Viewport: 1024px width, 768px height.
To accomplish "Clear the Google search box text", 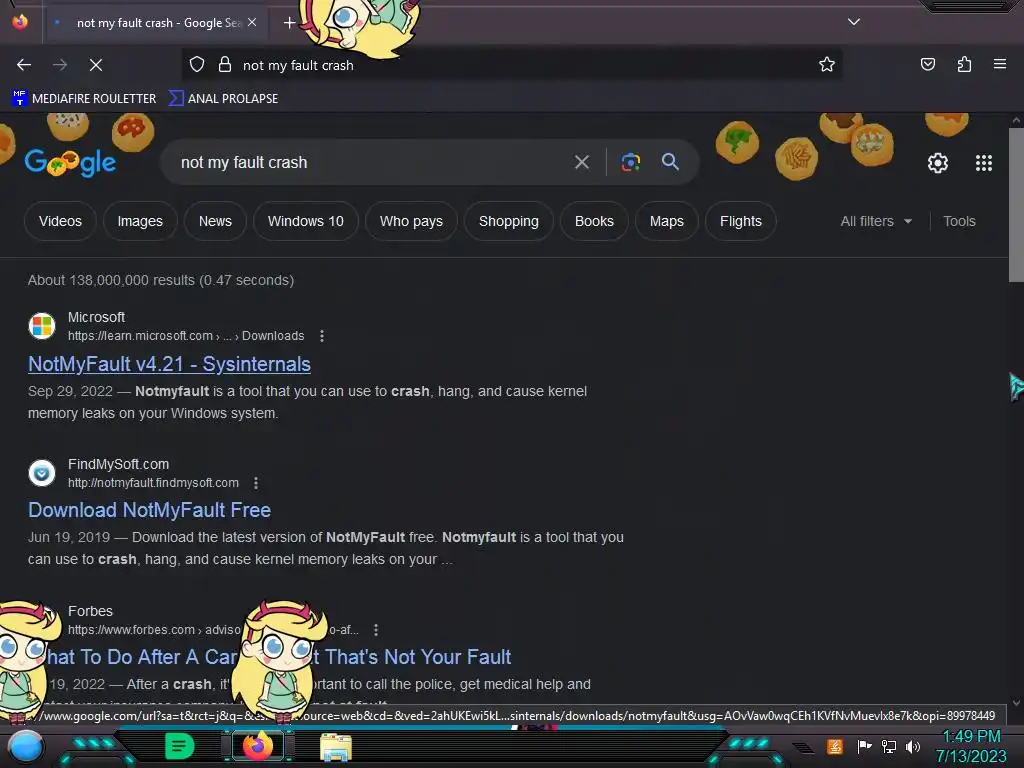I will [581, 162].
